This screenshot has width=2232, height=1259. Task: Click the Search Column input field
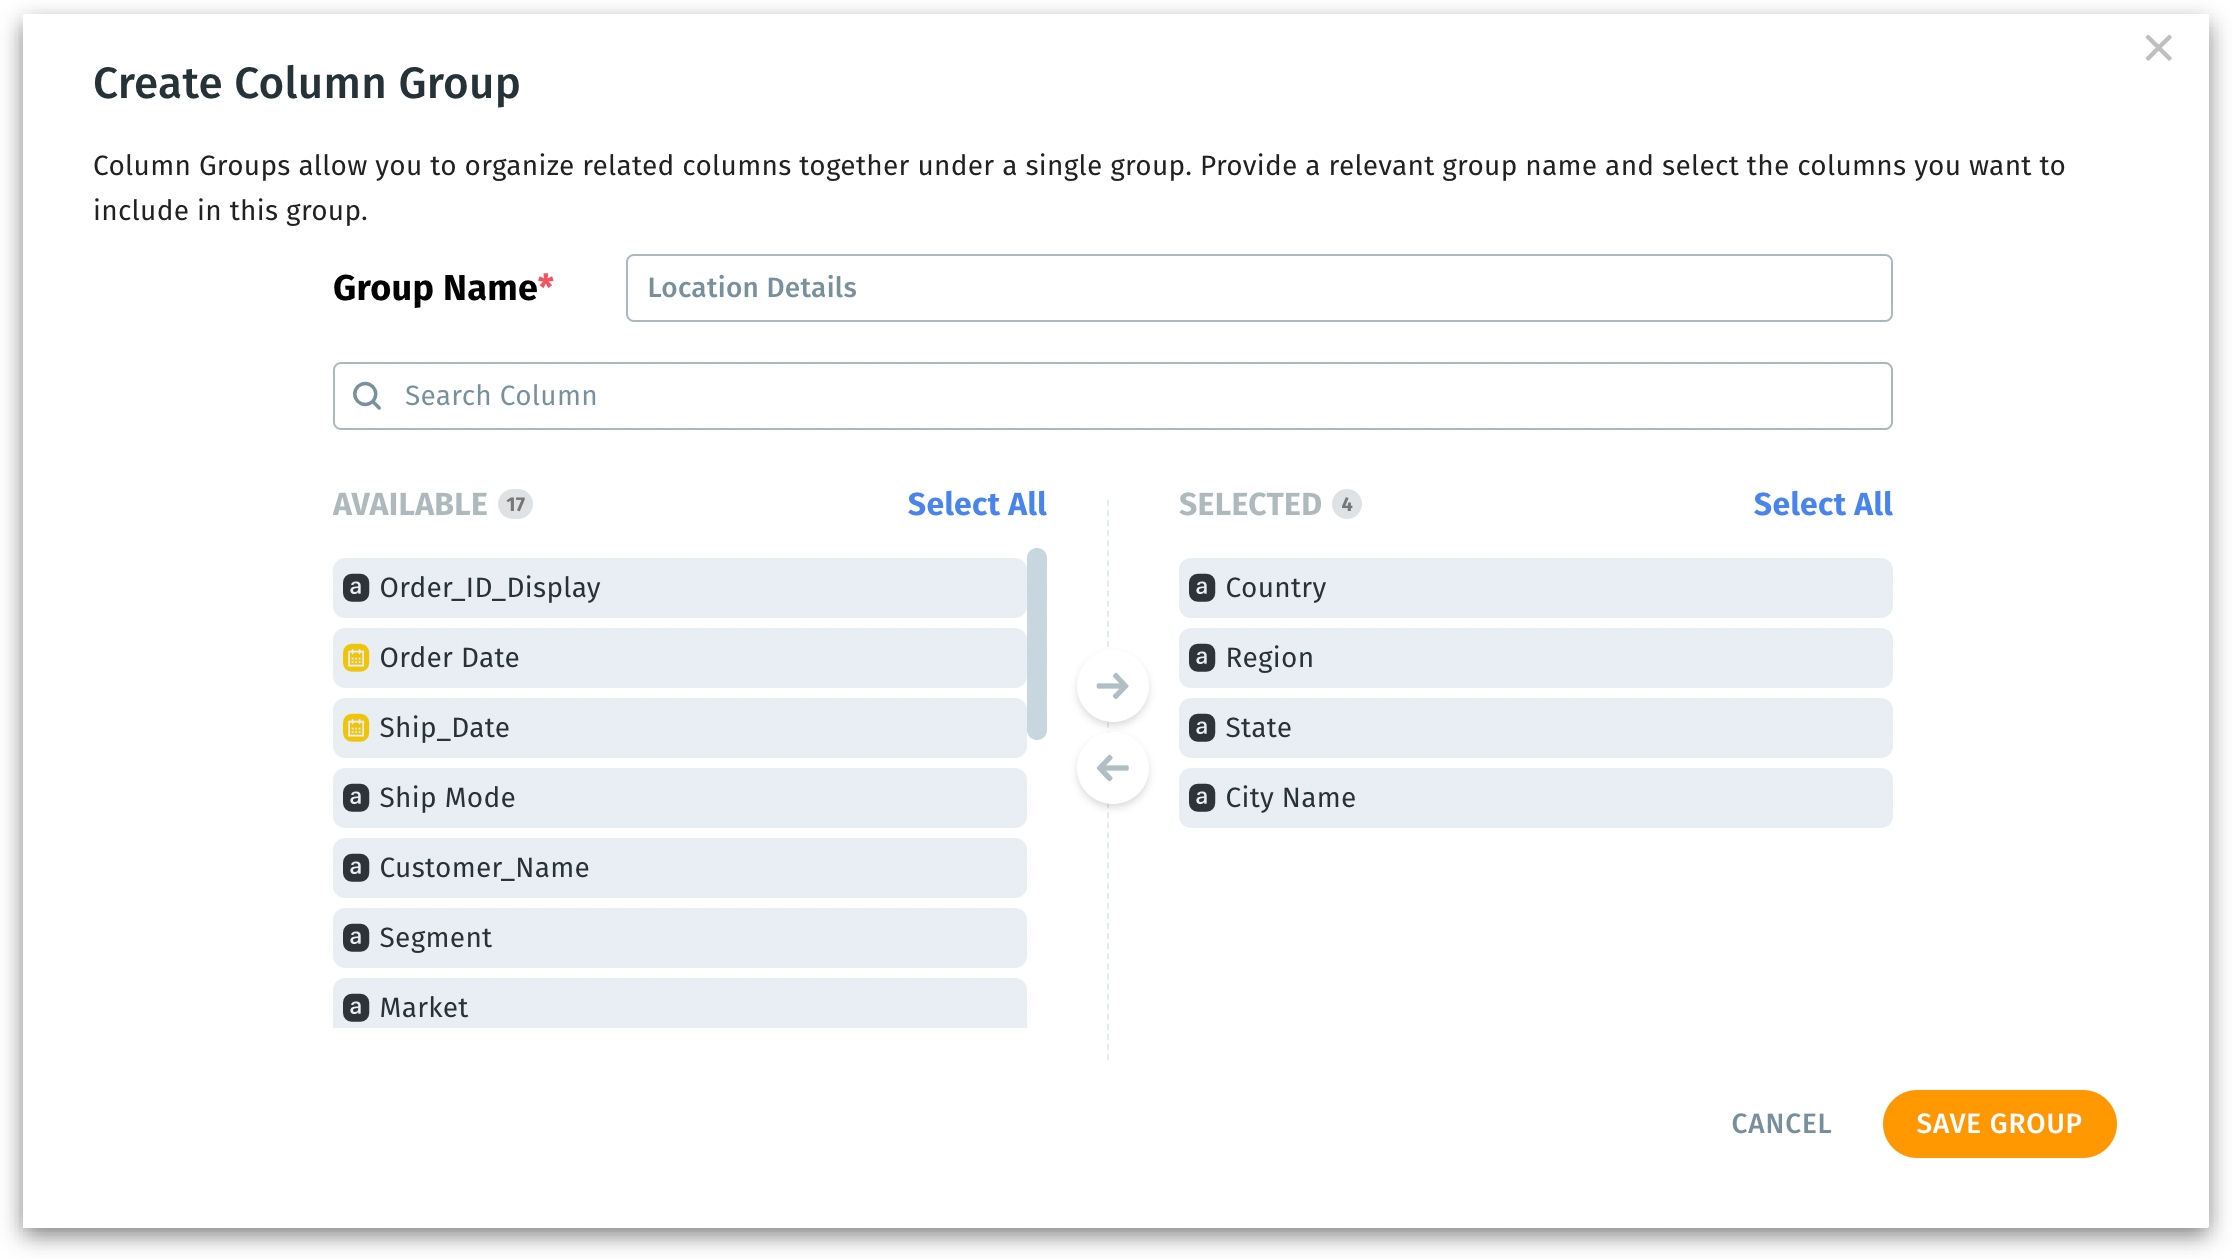point(1130,396)
